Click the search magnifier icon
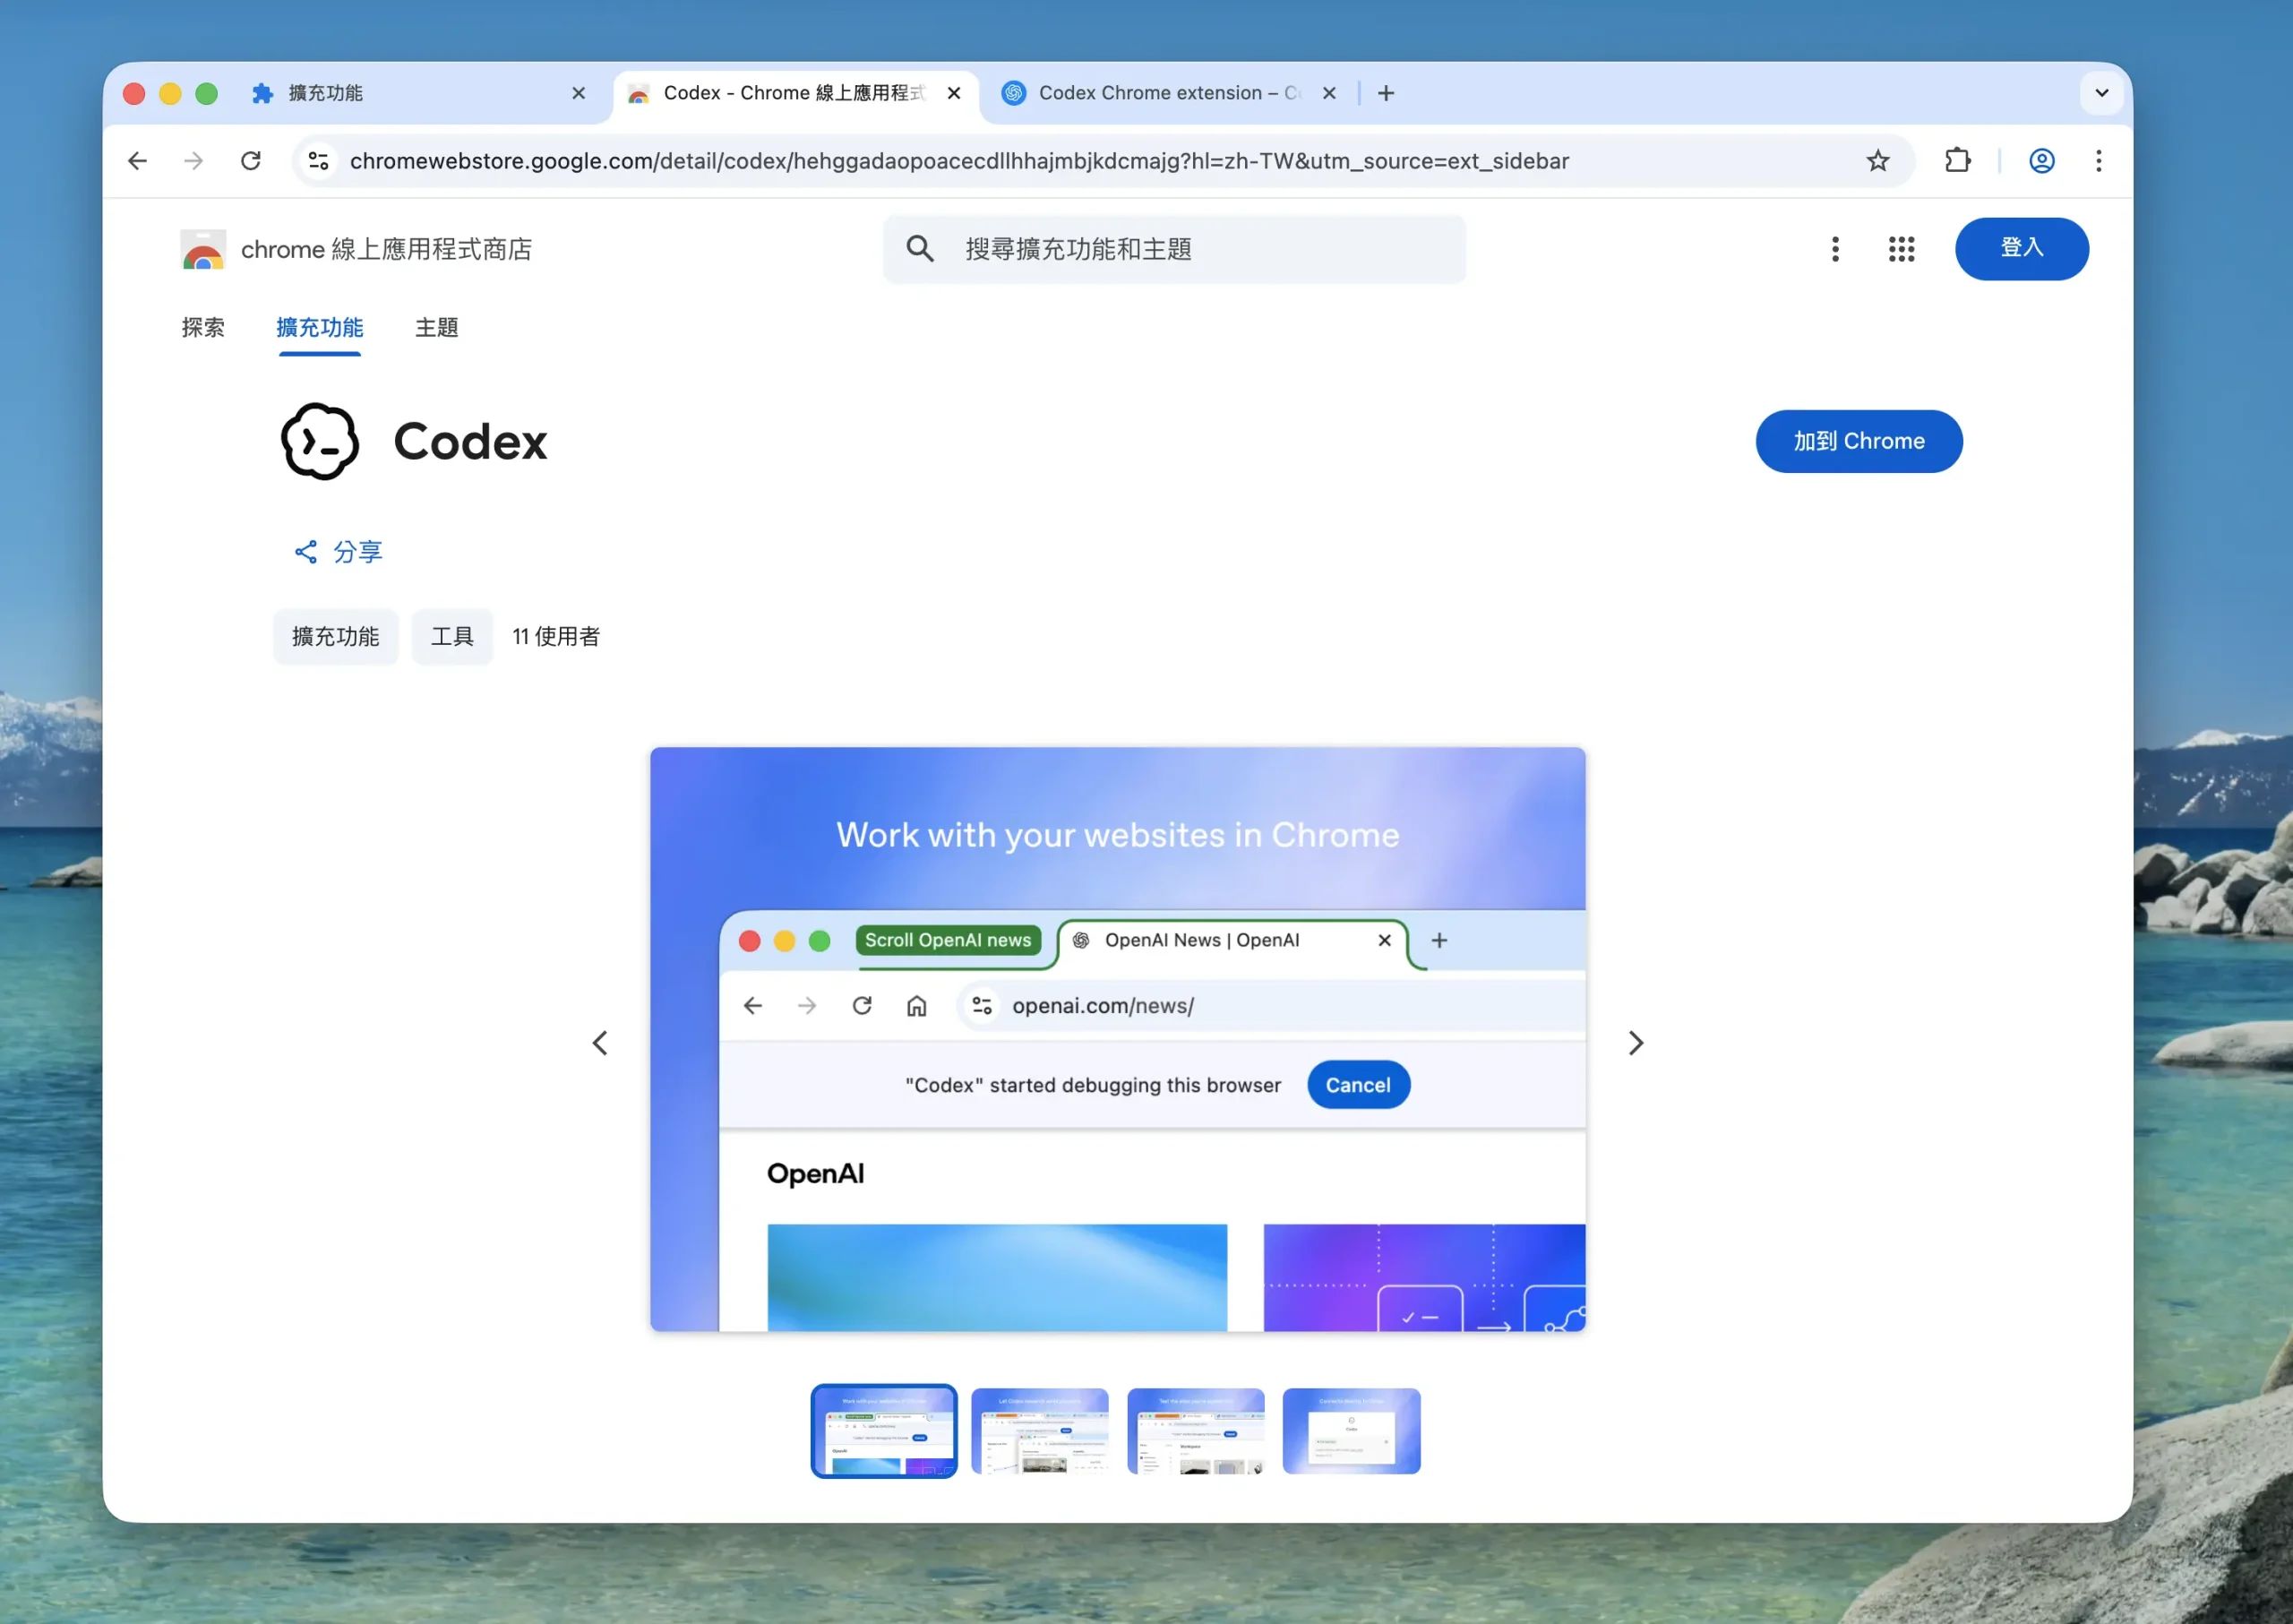The image size is (2293, 1624). click(x=920, y=249)
